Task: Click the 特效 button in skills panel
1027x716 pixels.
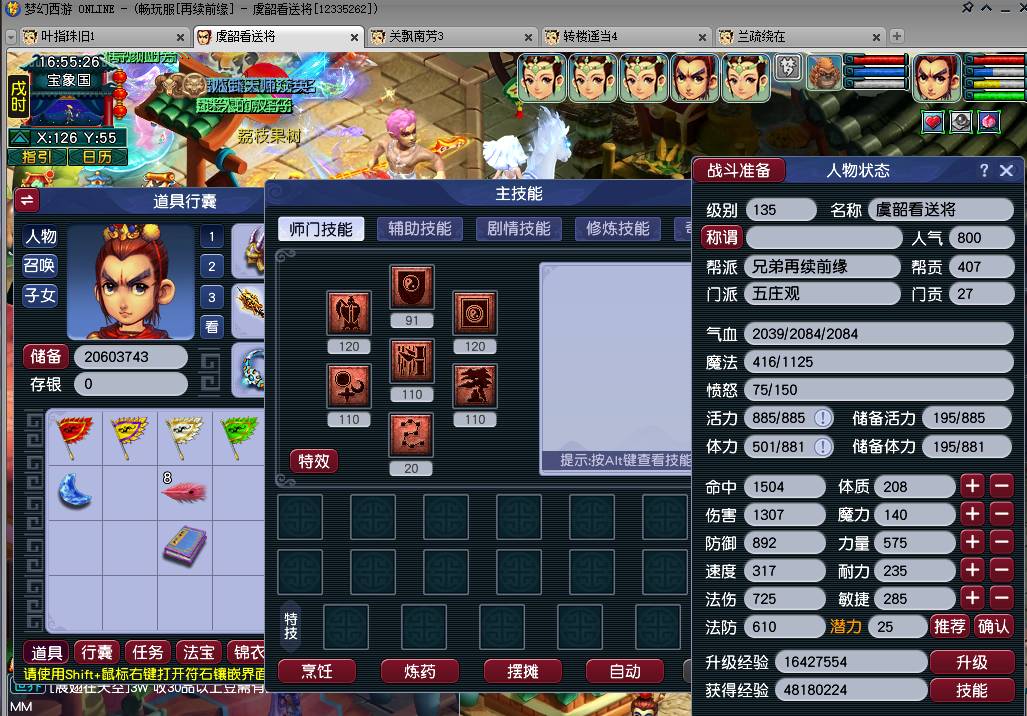Action: pos(314,461)
